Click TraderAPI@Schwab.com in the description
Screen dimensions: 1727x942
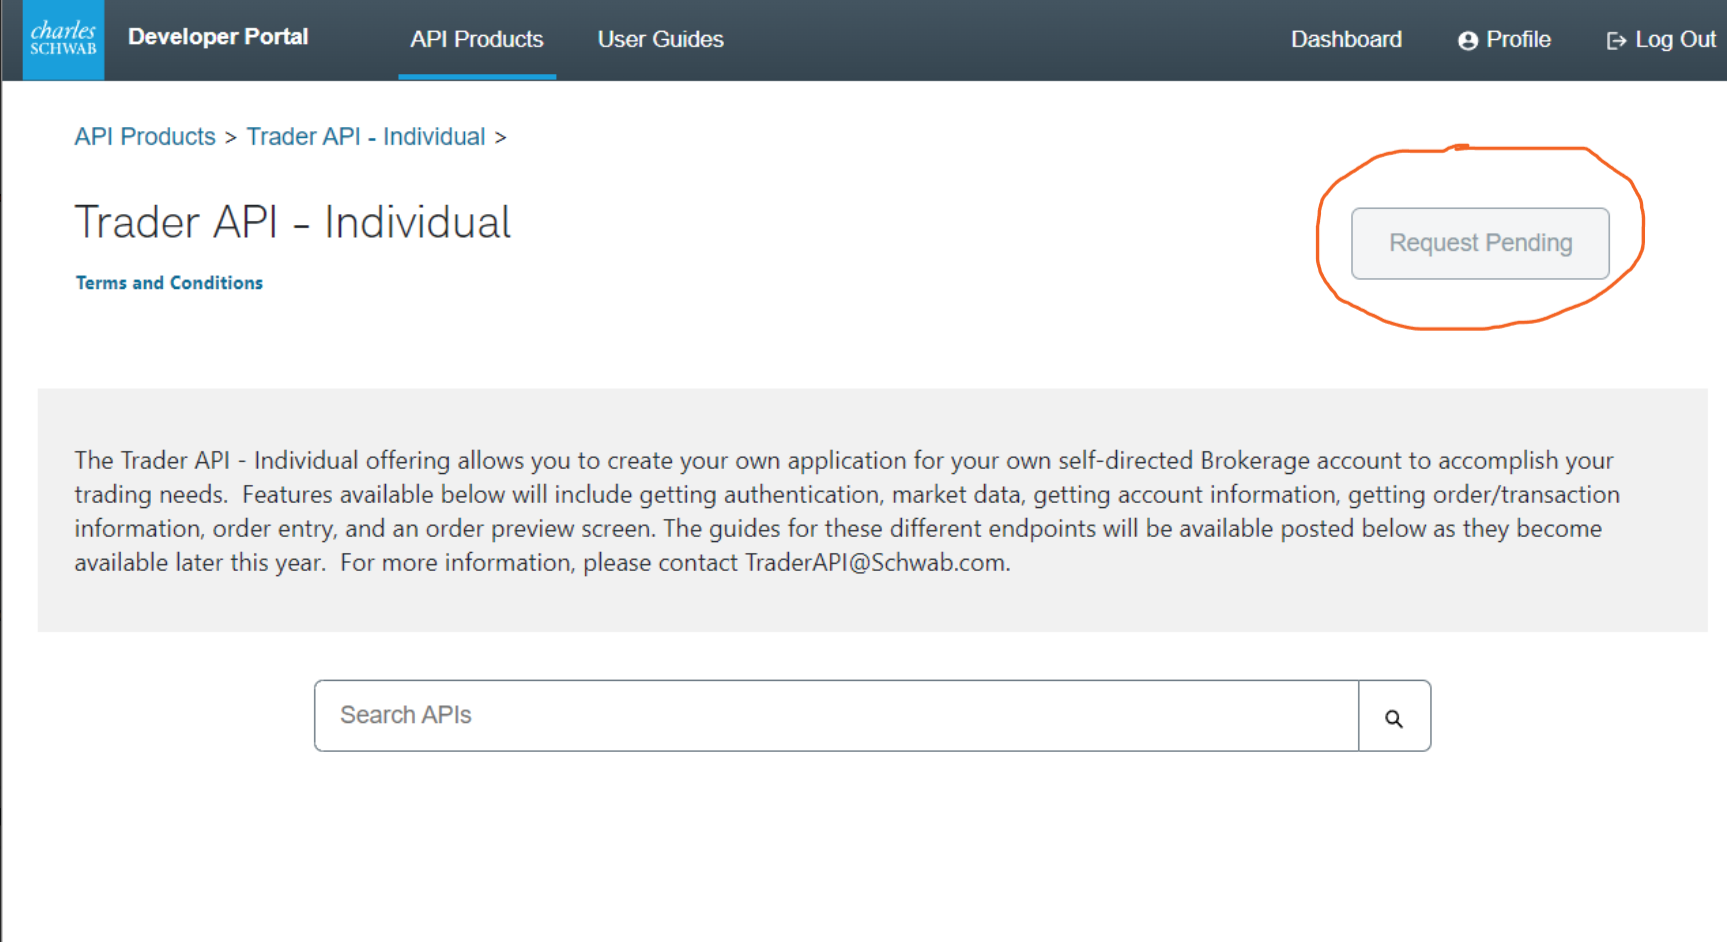pos(876,563)
